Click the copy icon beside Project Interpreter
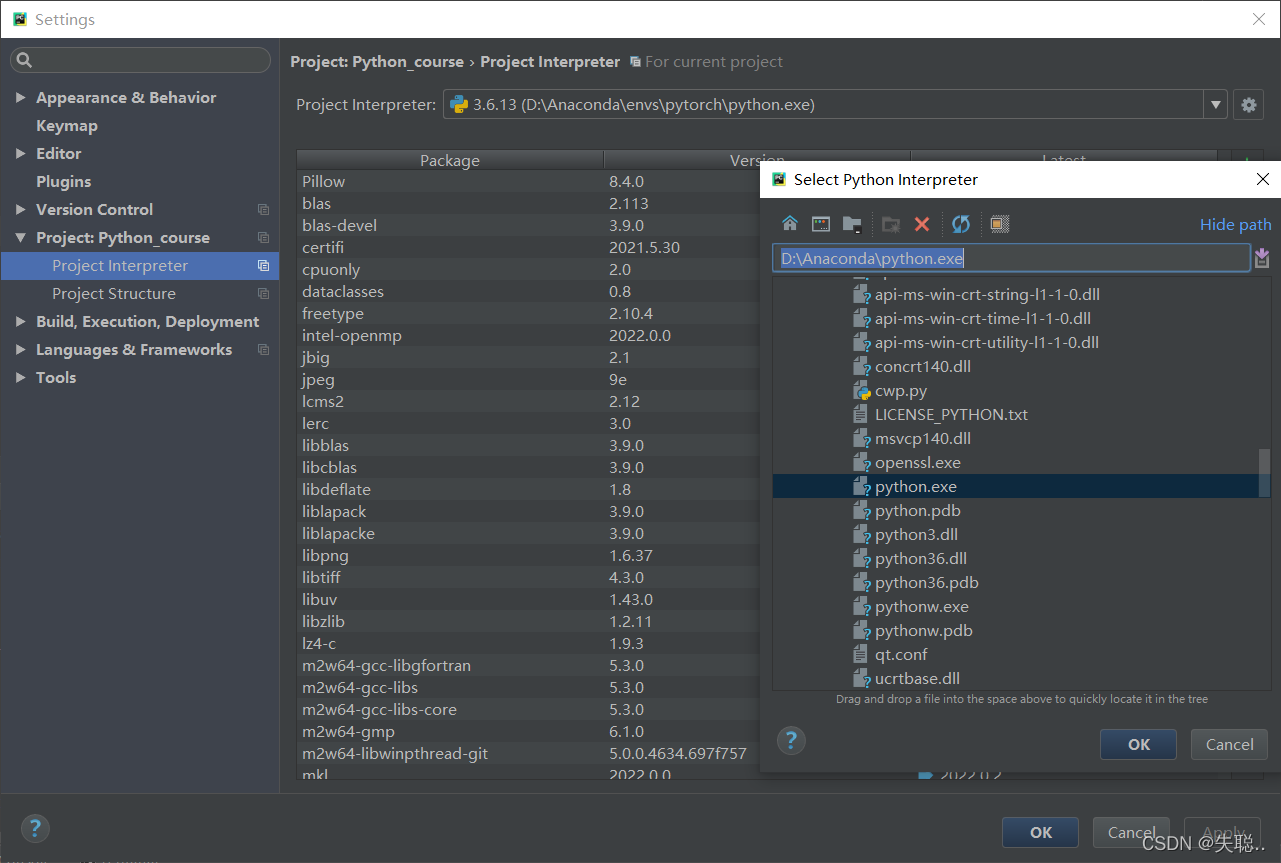This screenshot has height=863, width=1281. [263, 266]
